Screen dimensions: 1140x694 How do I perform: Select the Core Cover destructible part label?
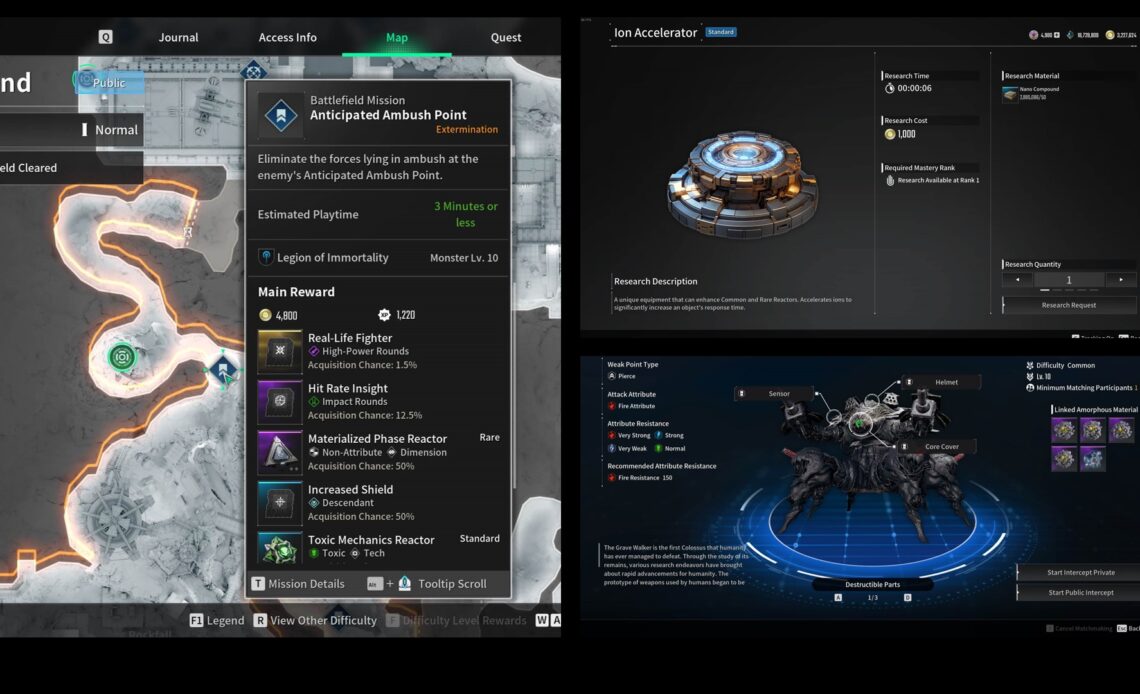click(x=935, y=447)
